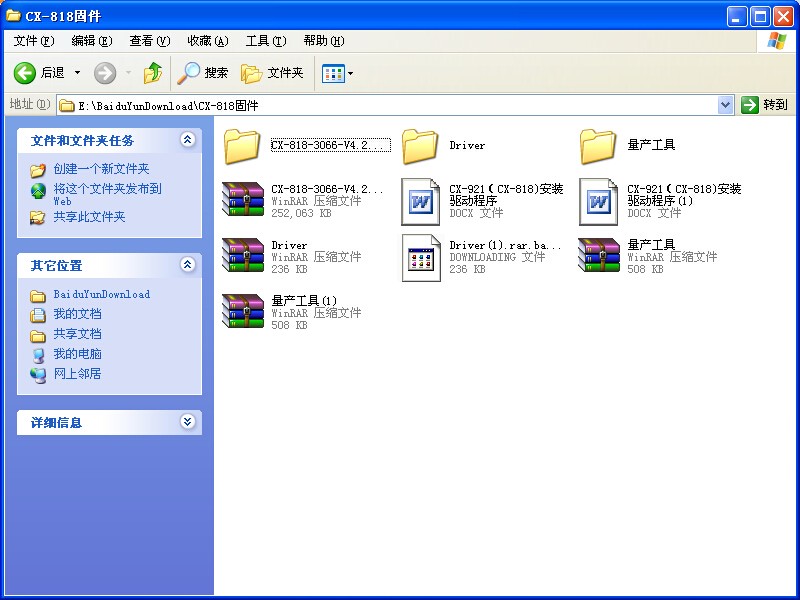Click the Windows flag logo

pos(777,41)
